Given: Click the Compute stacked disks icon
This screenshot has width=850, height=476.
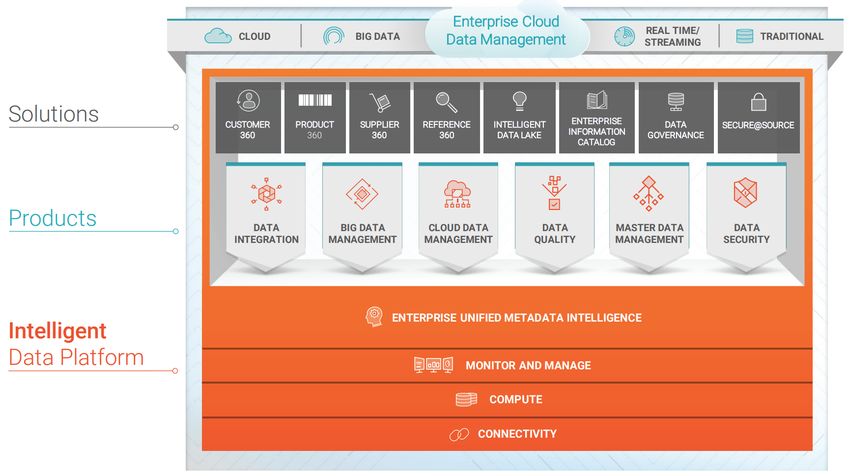Looking at the screenshot, I should [x=466, y=400].
